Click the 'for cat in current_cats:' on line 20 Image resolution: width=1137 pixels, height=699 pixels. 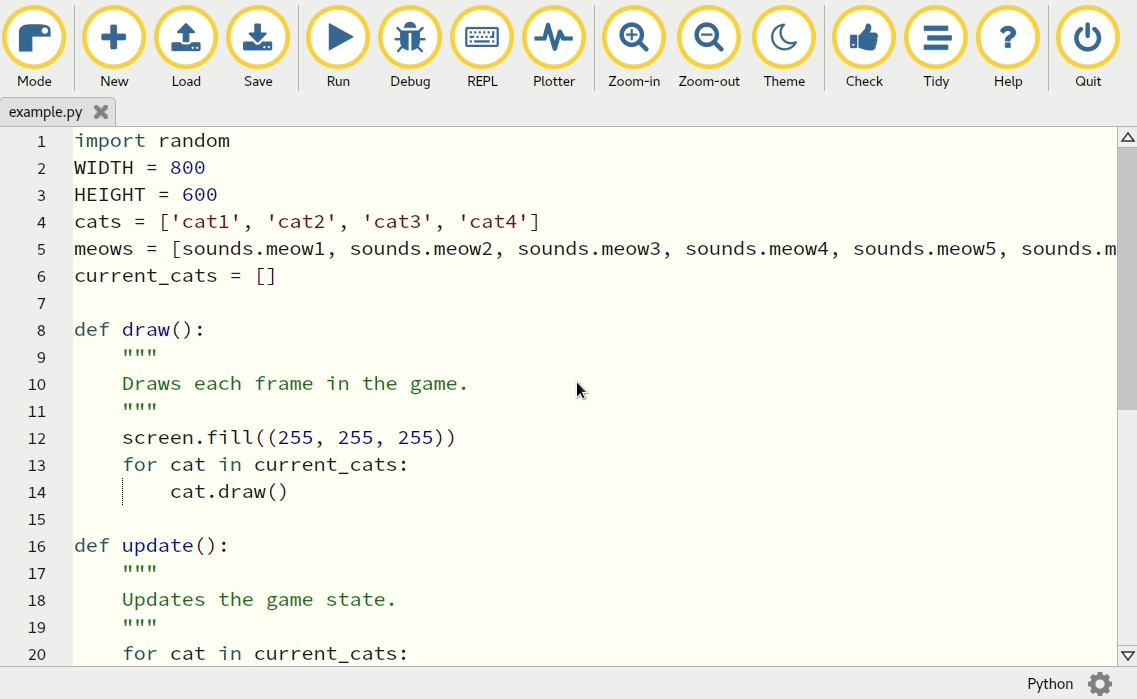265,654
